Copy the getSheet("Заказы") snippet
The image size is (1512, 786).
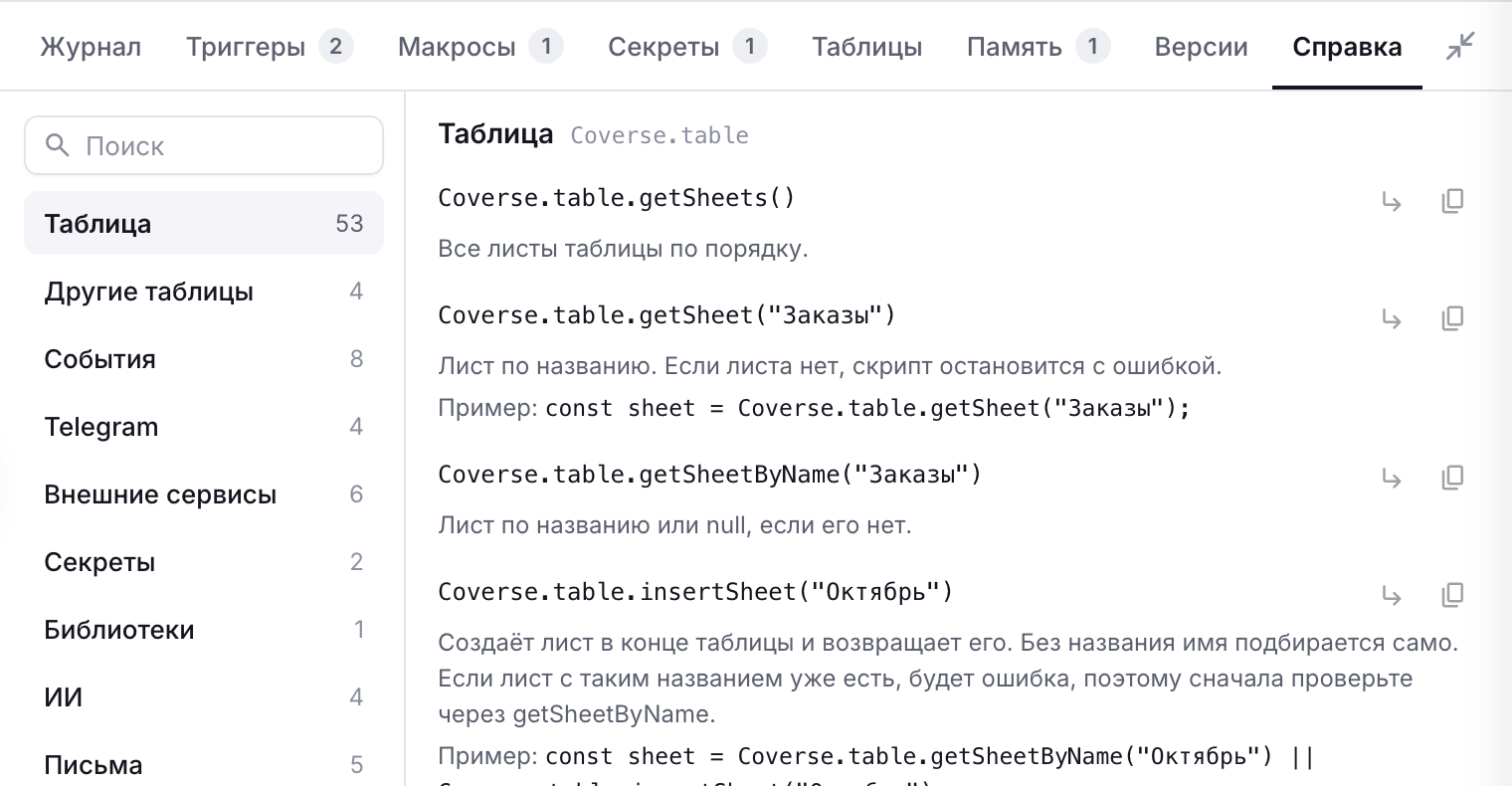click(x=1452, y=319)
